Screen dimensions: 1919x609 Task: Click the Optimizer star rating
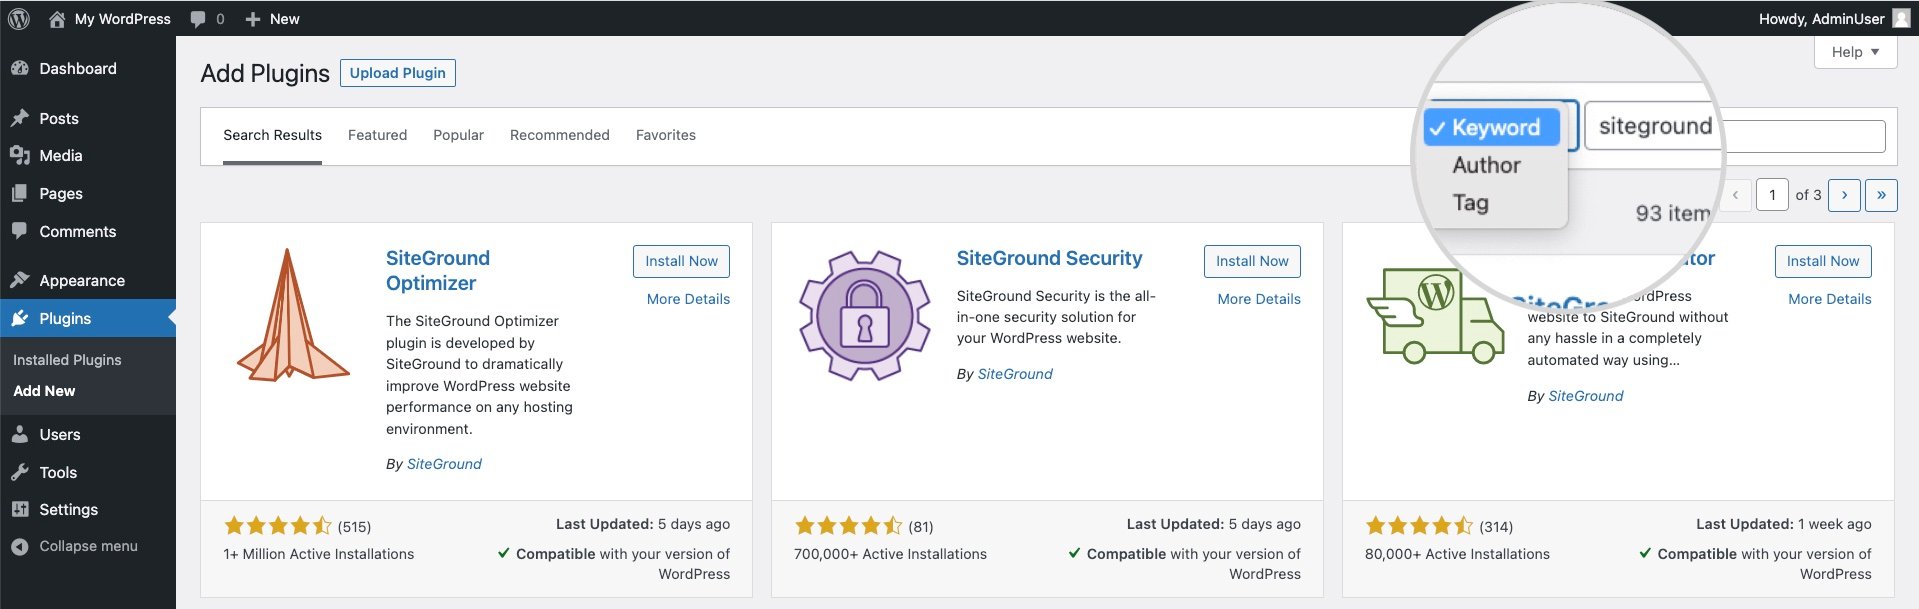click(278, 526)
